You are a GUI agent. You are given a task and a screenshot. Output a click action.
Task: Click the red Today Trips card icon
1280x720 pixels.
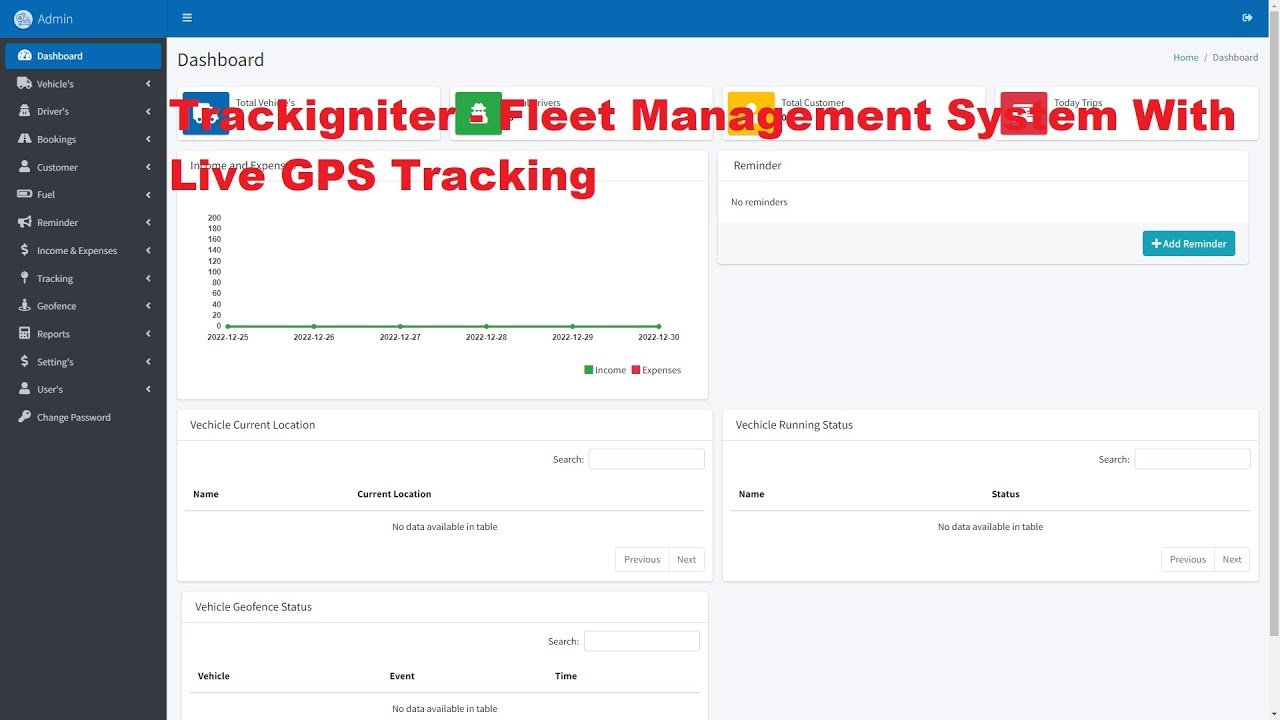pos(1024,113)
